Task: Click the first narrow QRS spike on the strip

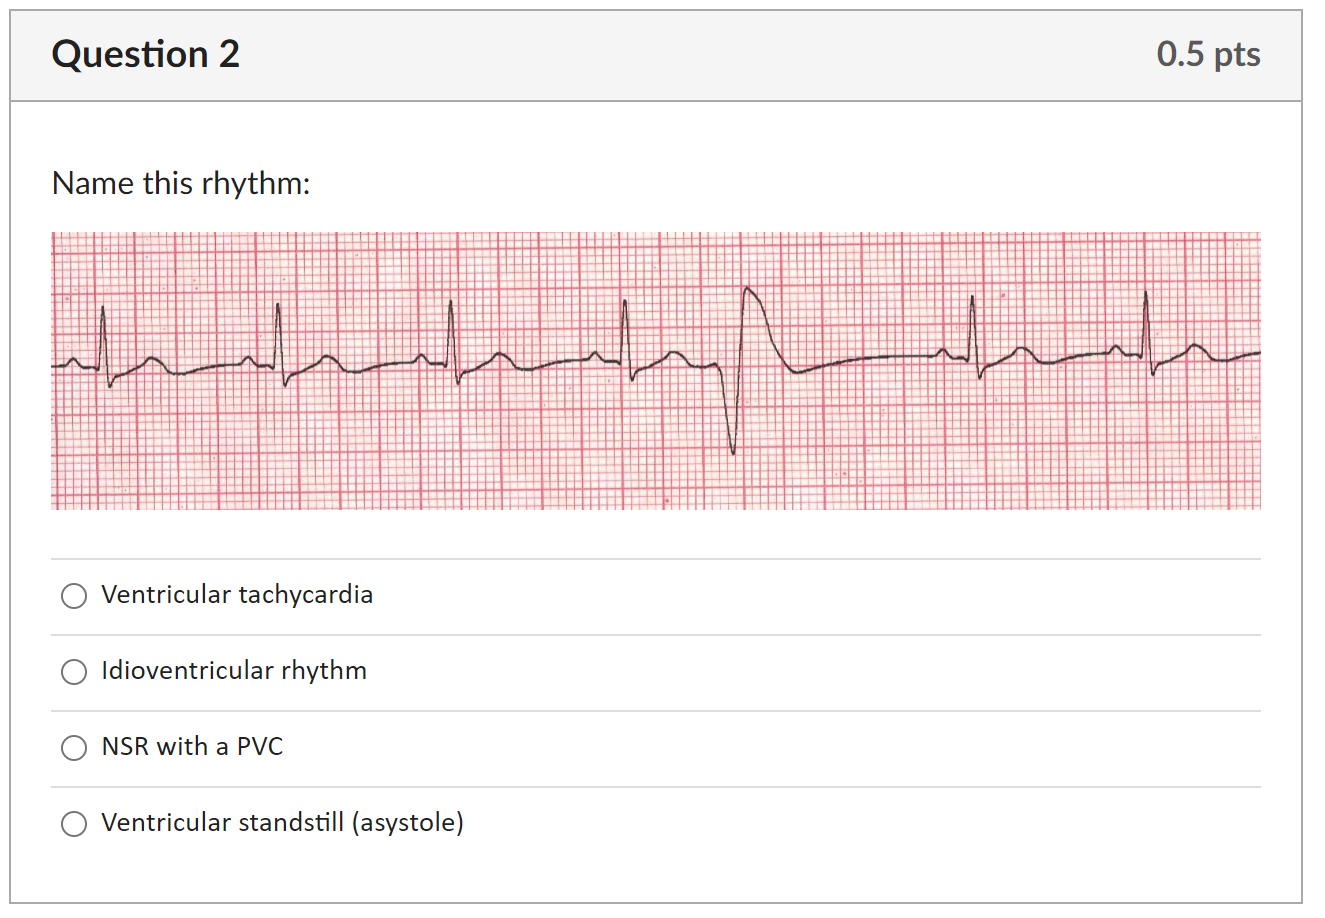Action: tap(104, 347)
